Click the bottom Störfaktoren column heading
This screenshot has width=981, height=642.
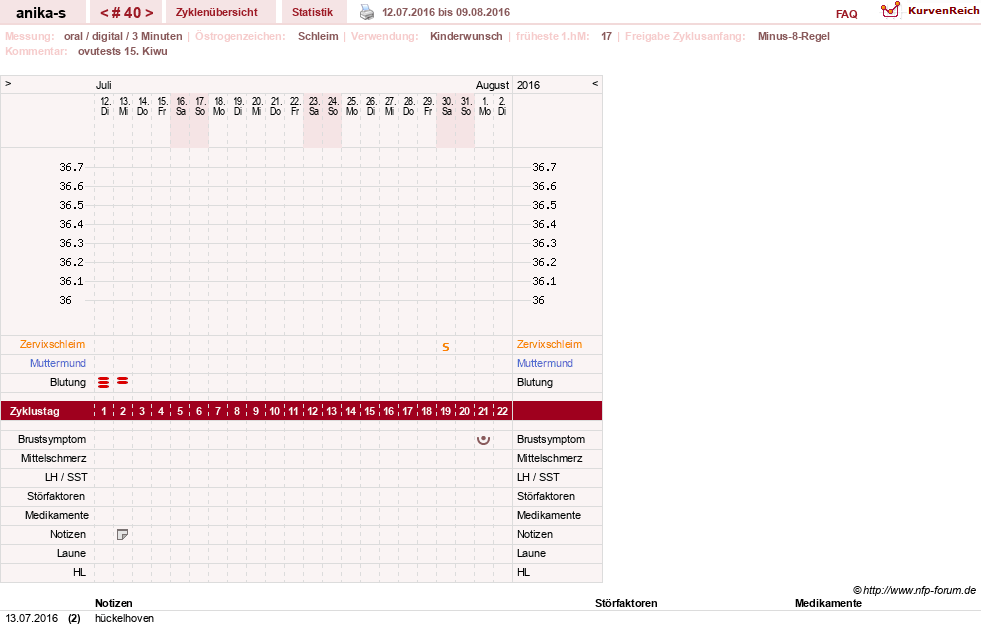626,603
